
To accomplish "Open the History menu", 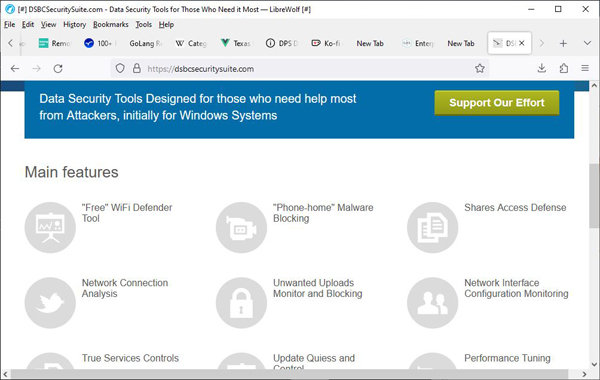I will 75,24.
